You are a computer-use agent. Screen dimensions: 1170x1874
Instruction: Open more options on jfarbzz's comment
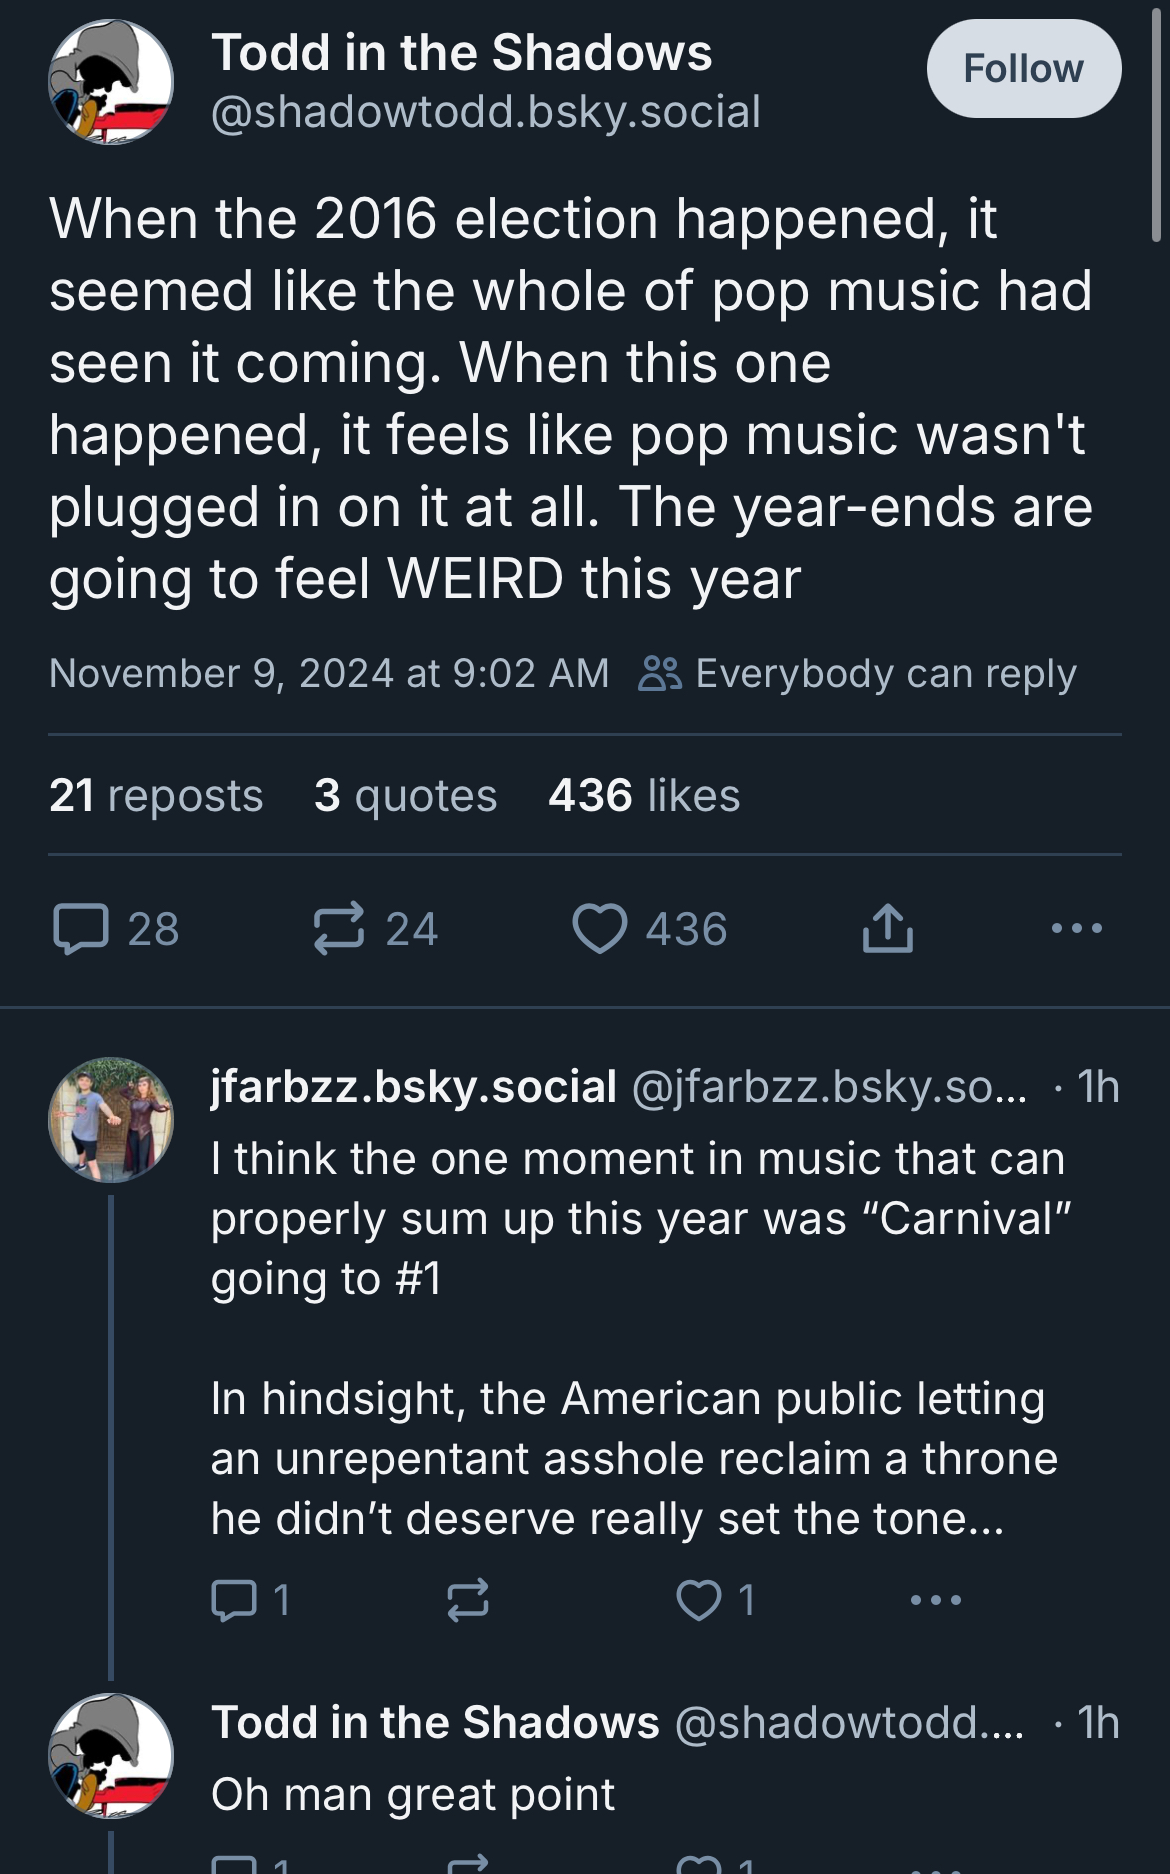(936, 1600)
